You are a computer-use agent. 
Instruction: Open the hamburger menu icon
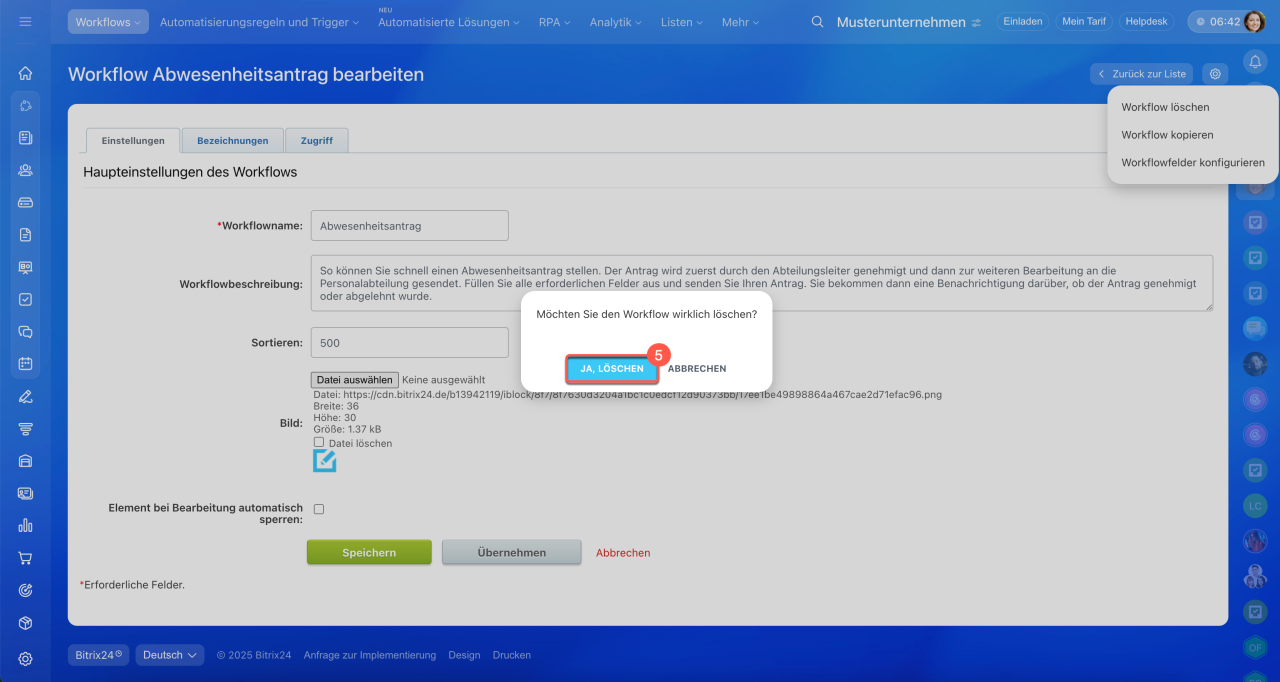[x=26, y=21]
